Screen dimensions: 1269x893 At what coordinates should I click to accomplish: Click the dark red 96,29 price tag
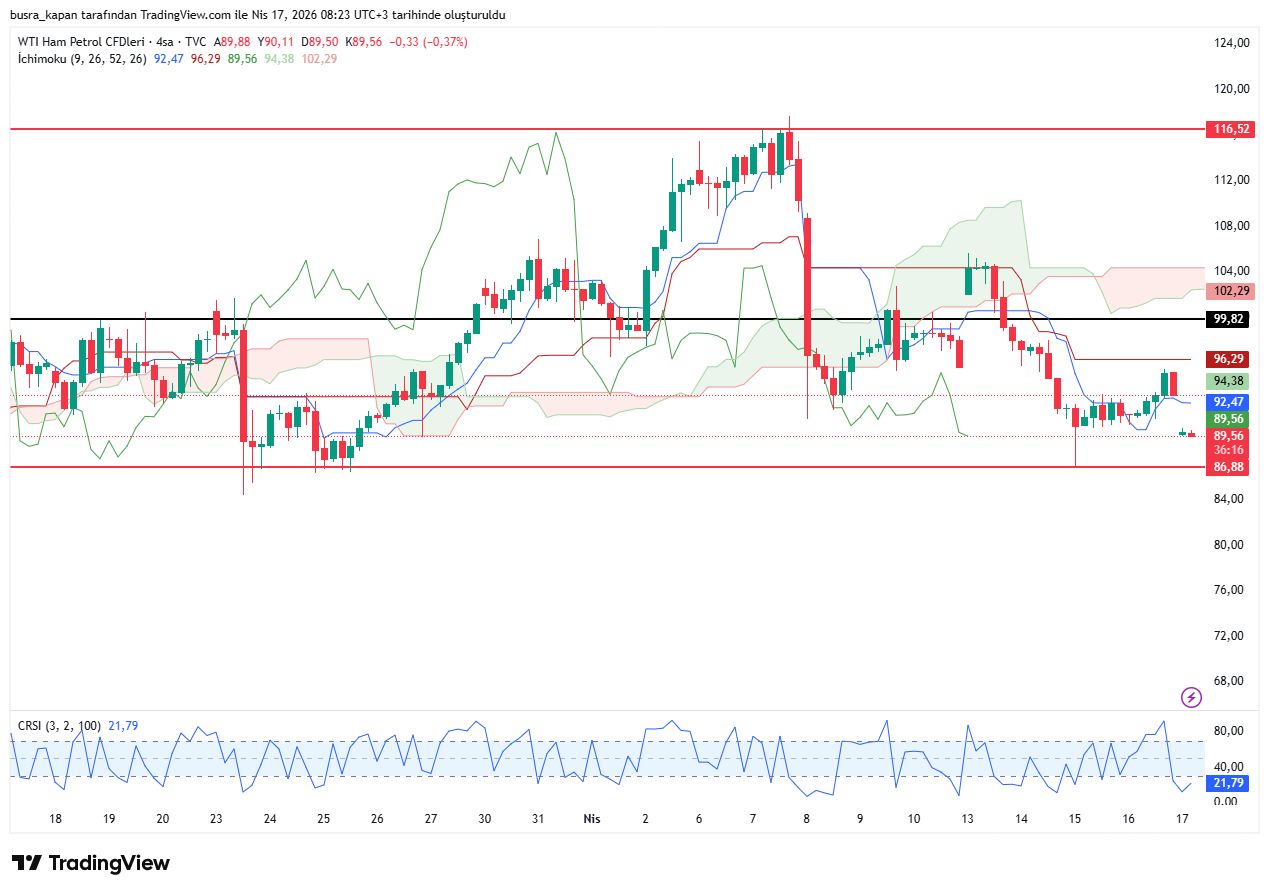1229,359
